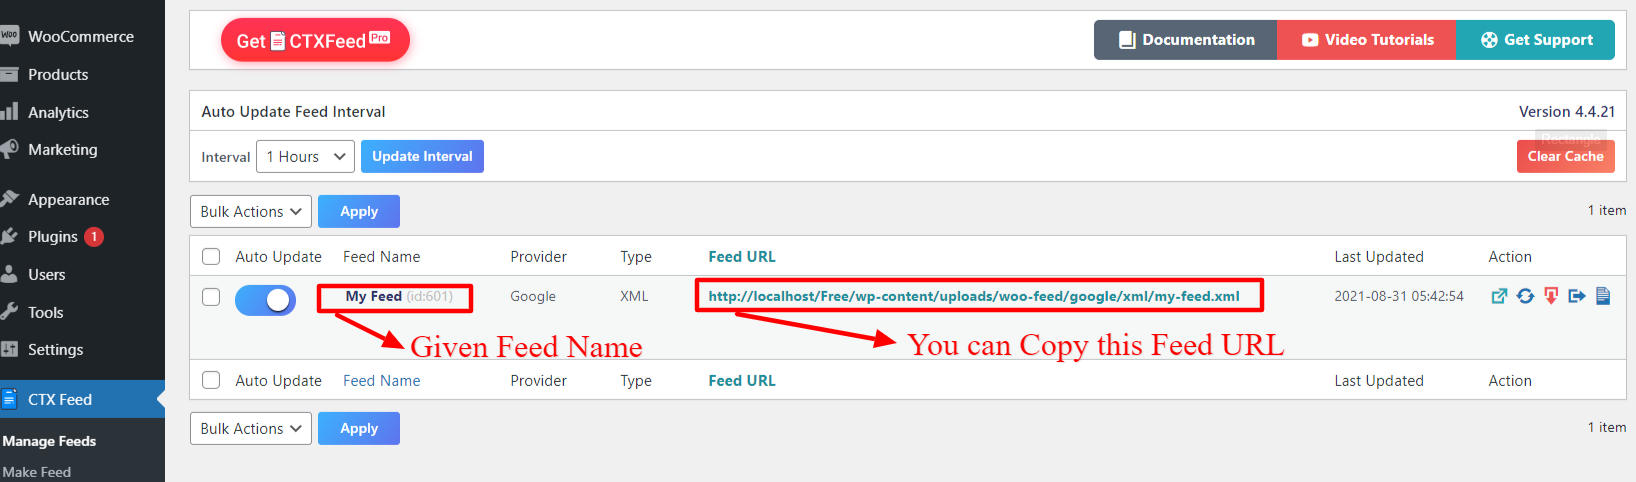Click Update Interval button
The height and width of the screenshot is (482, 1636).
[422, 156]
